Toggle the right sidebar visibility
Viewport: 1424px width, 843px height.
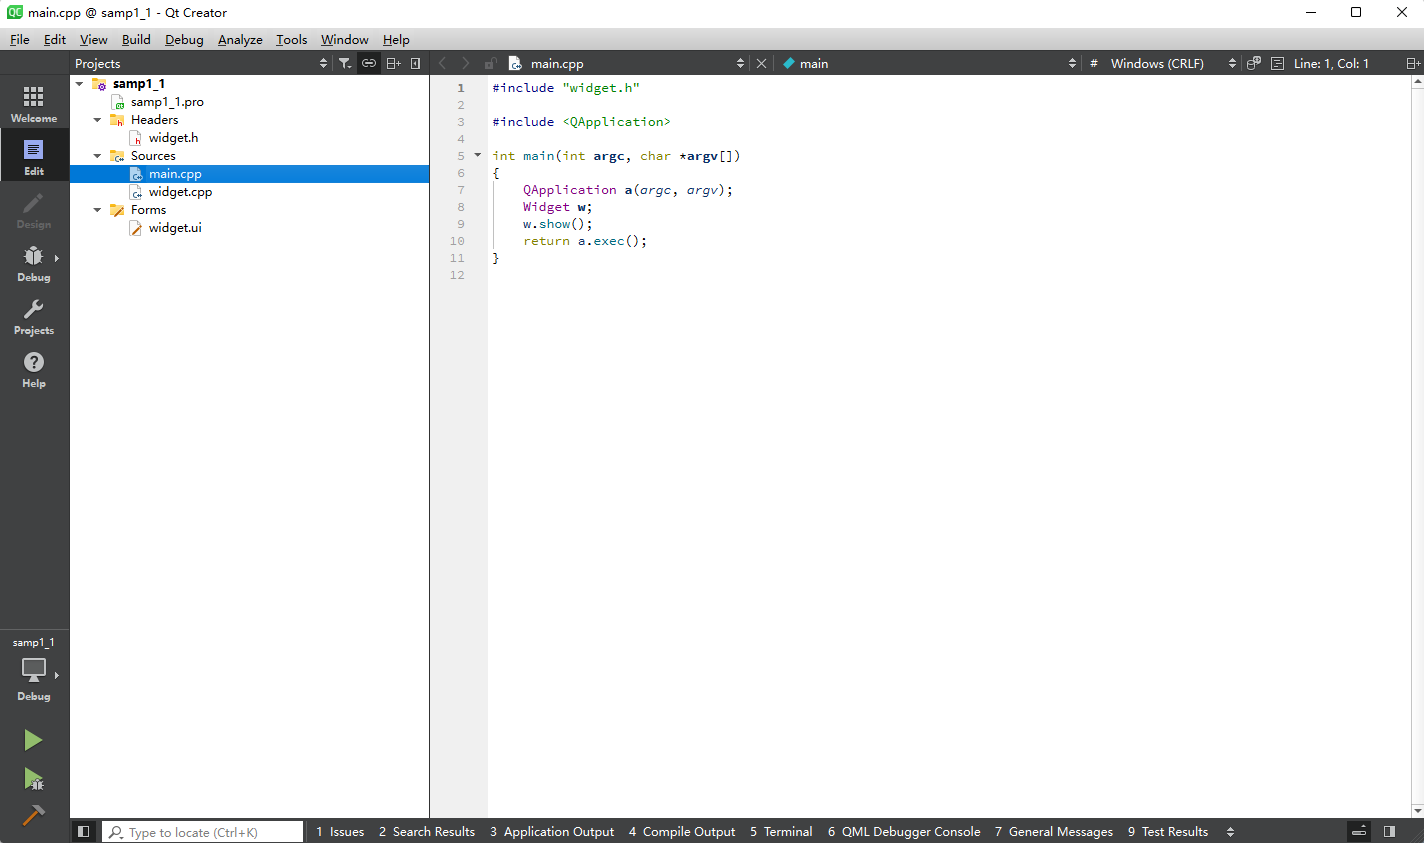[1389, 831]
